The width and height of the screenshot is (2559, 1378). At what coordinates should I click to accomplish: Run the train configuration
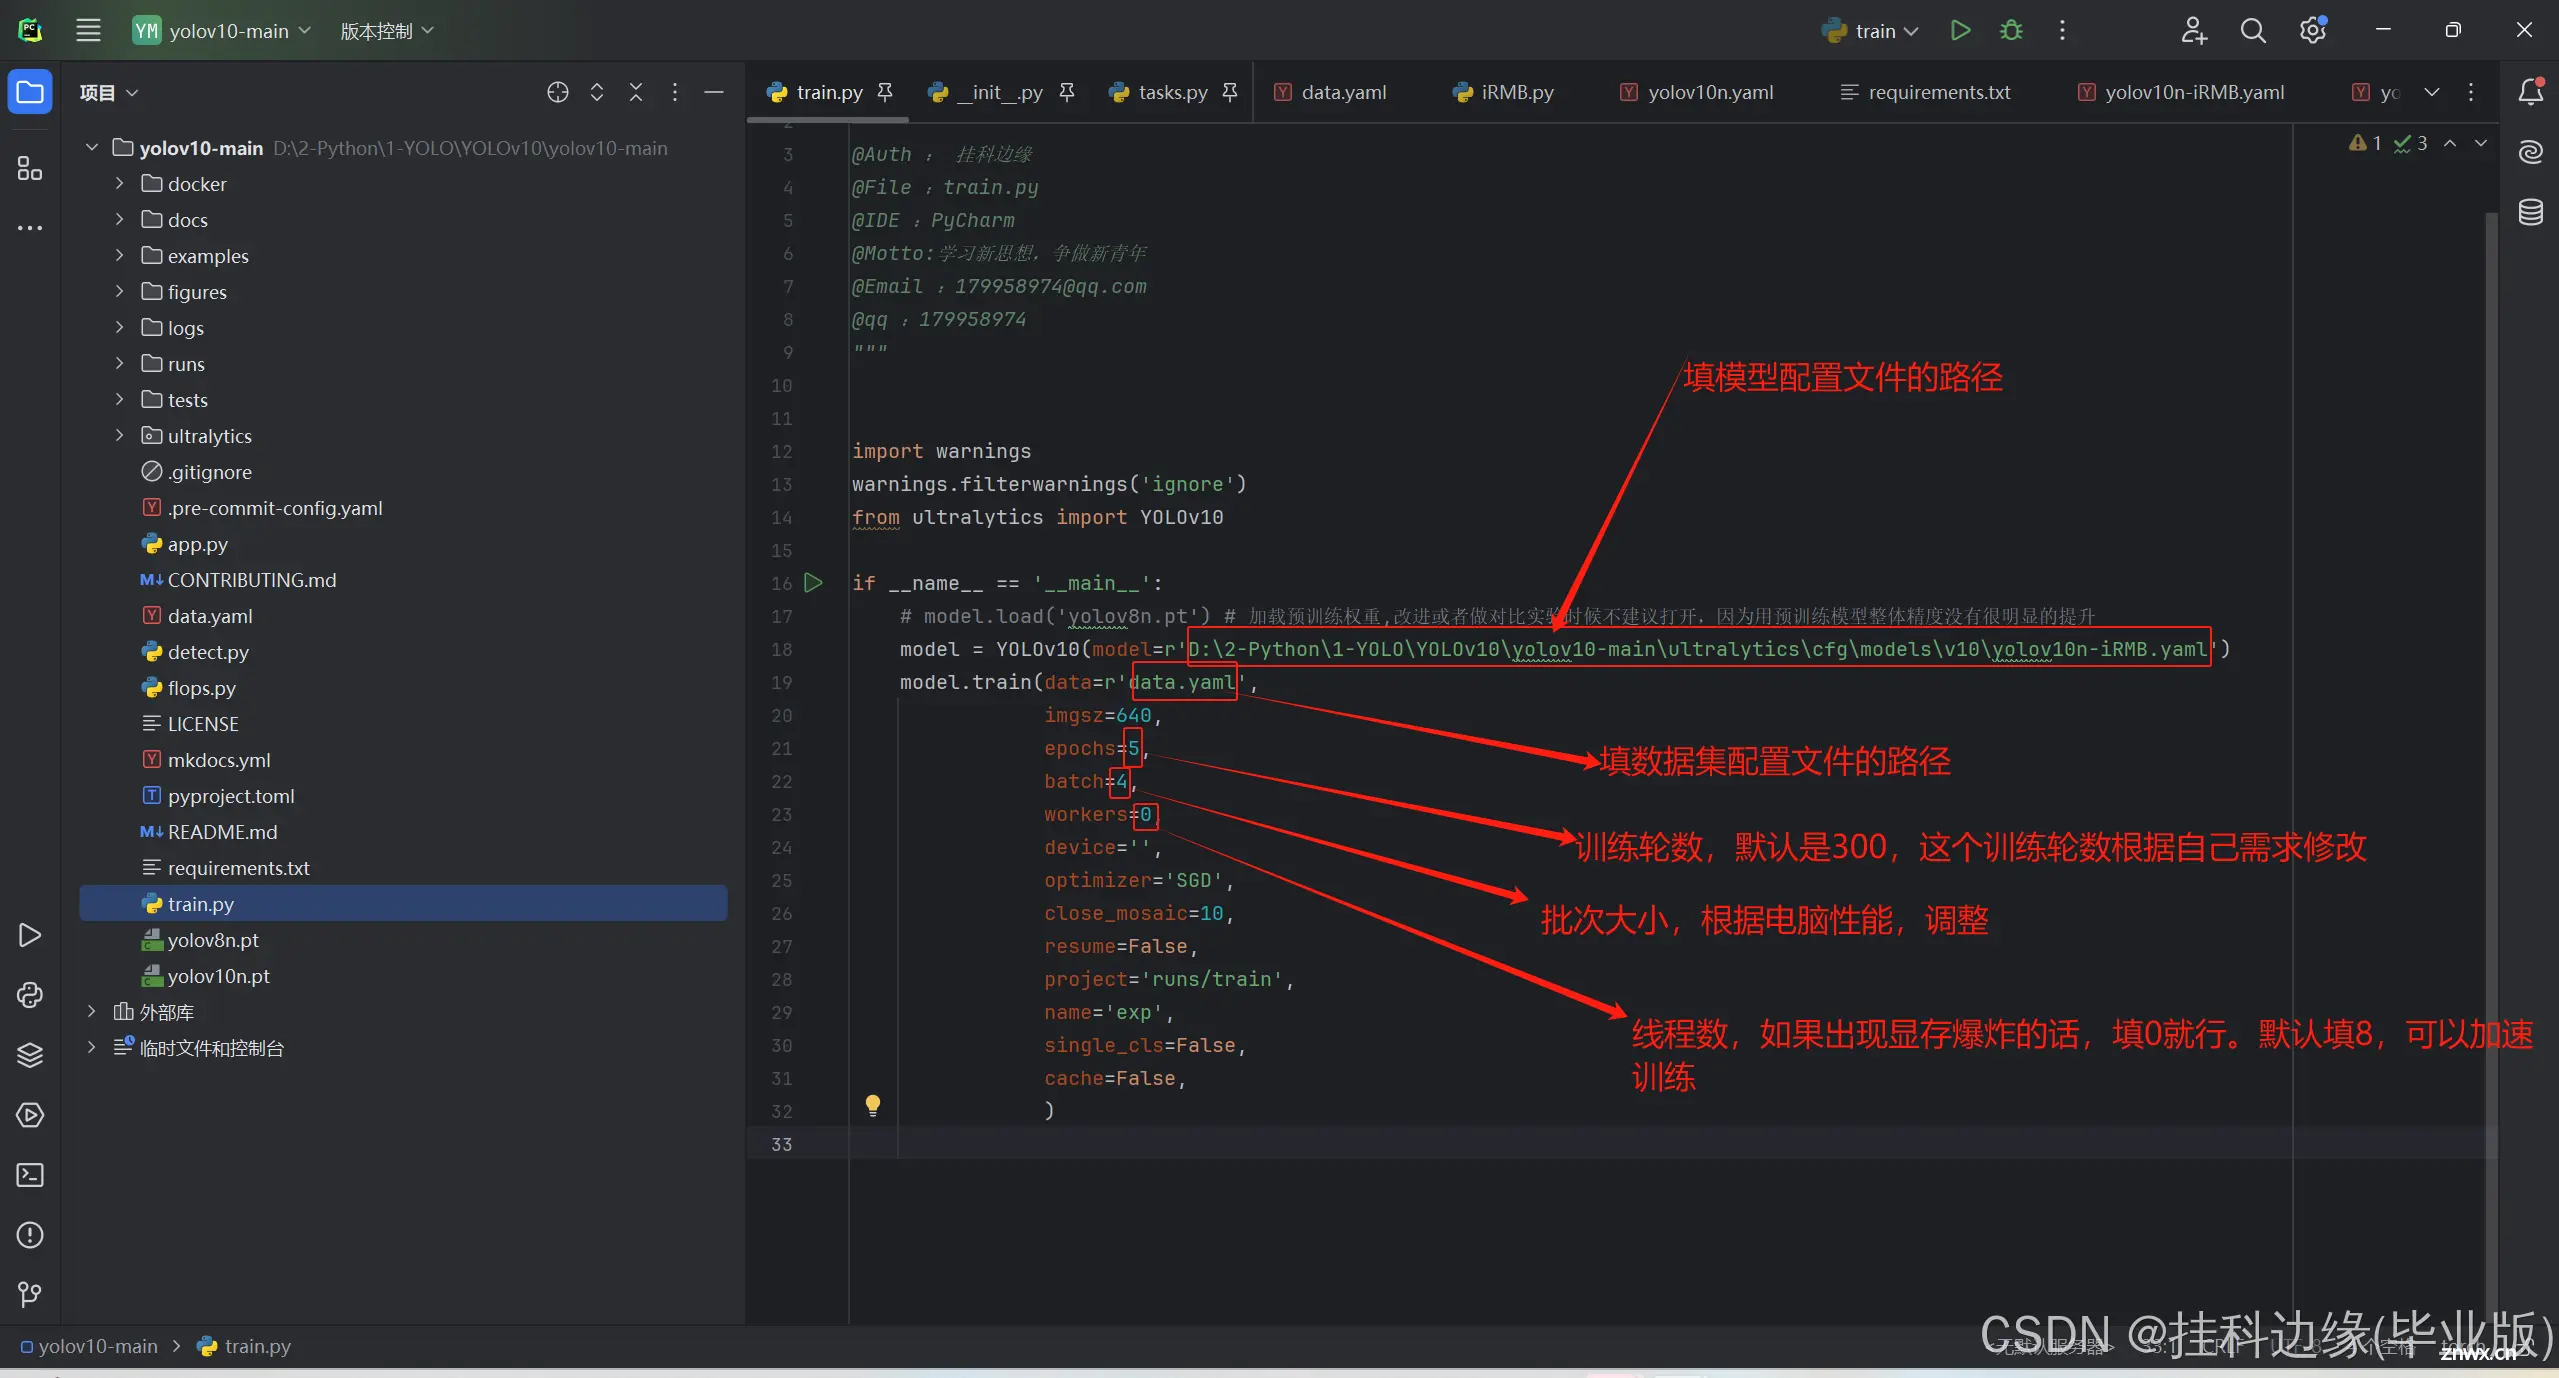[1960, 30]
